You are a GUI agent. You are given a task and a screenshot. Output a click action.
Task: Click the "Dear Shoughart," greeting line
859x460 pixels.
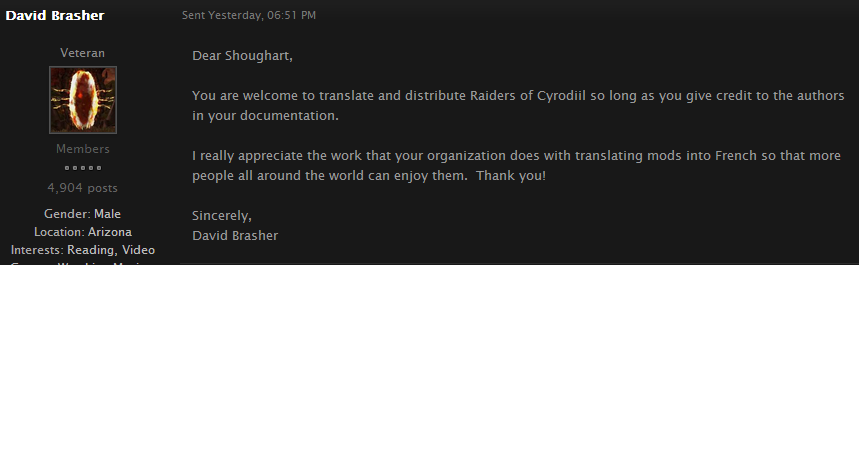coord(242,56)
